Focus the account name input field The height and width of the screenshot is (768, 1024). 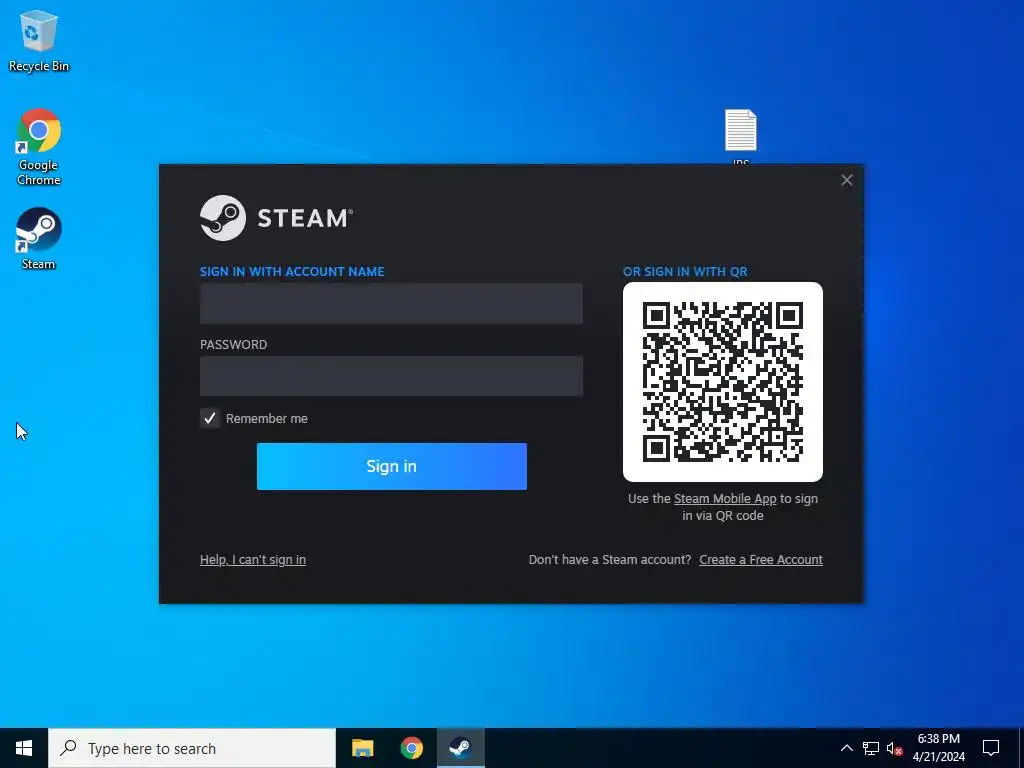[x=391, y=304]
